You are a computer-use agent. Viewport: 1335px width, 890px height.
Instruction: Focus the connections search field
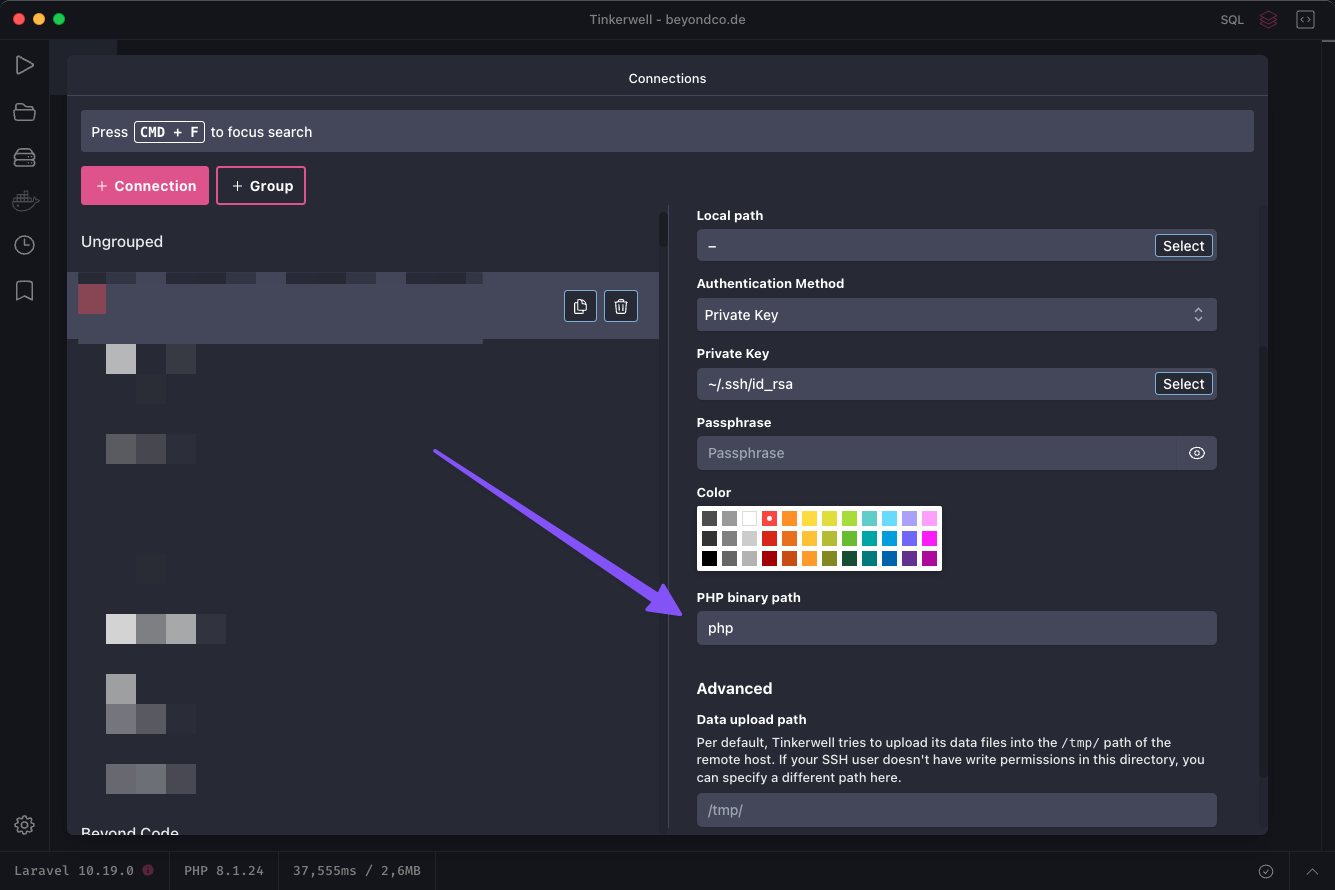667,131
